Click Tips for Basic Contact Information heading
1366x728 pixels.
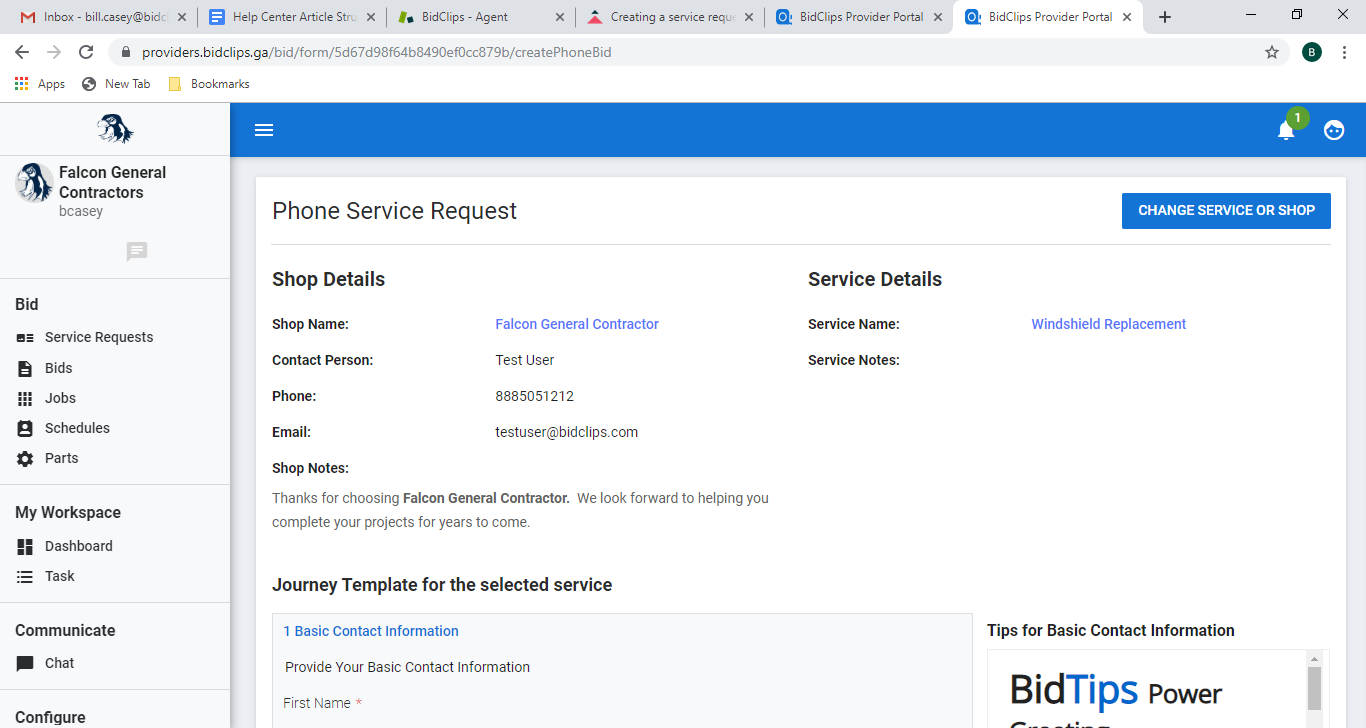(1111, 630)
